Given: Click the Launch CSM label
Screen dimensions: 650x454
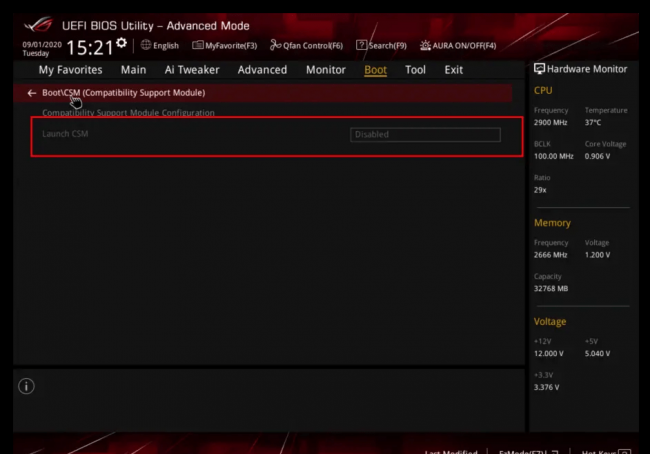Looking at the screenshot, I should 65,134.
